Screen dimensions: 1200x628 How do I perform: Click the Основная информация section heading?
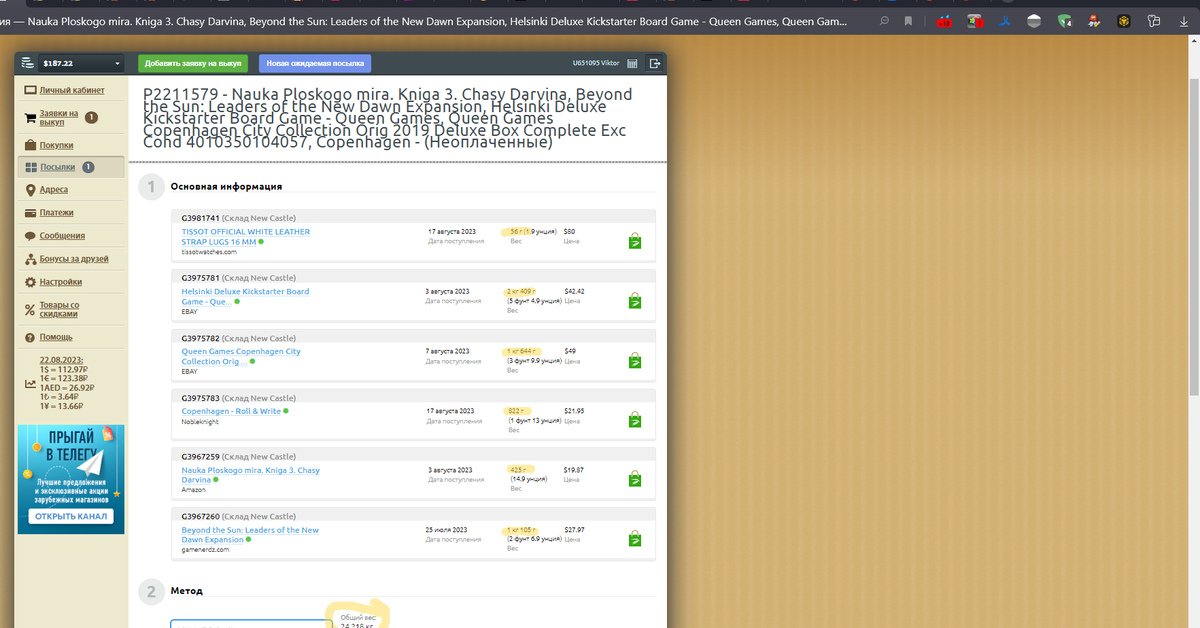point(226,186)
